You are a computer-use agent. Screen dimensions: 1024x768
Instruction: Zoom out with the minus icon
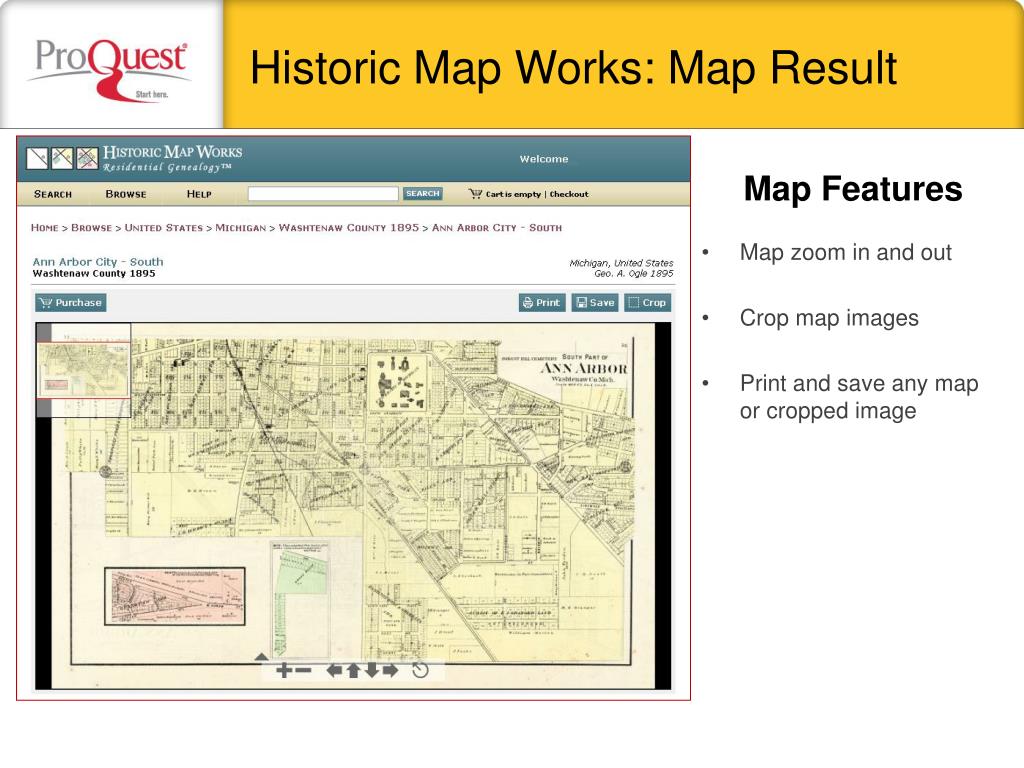point(303,670)
